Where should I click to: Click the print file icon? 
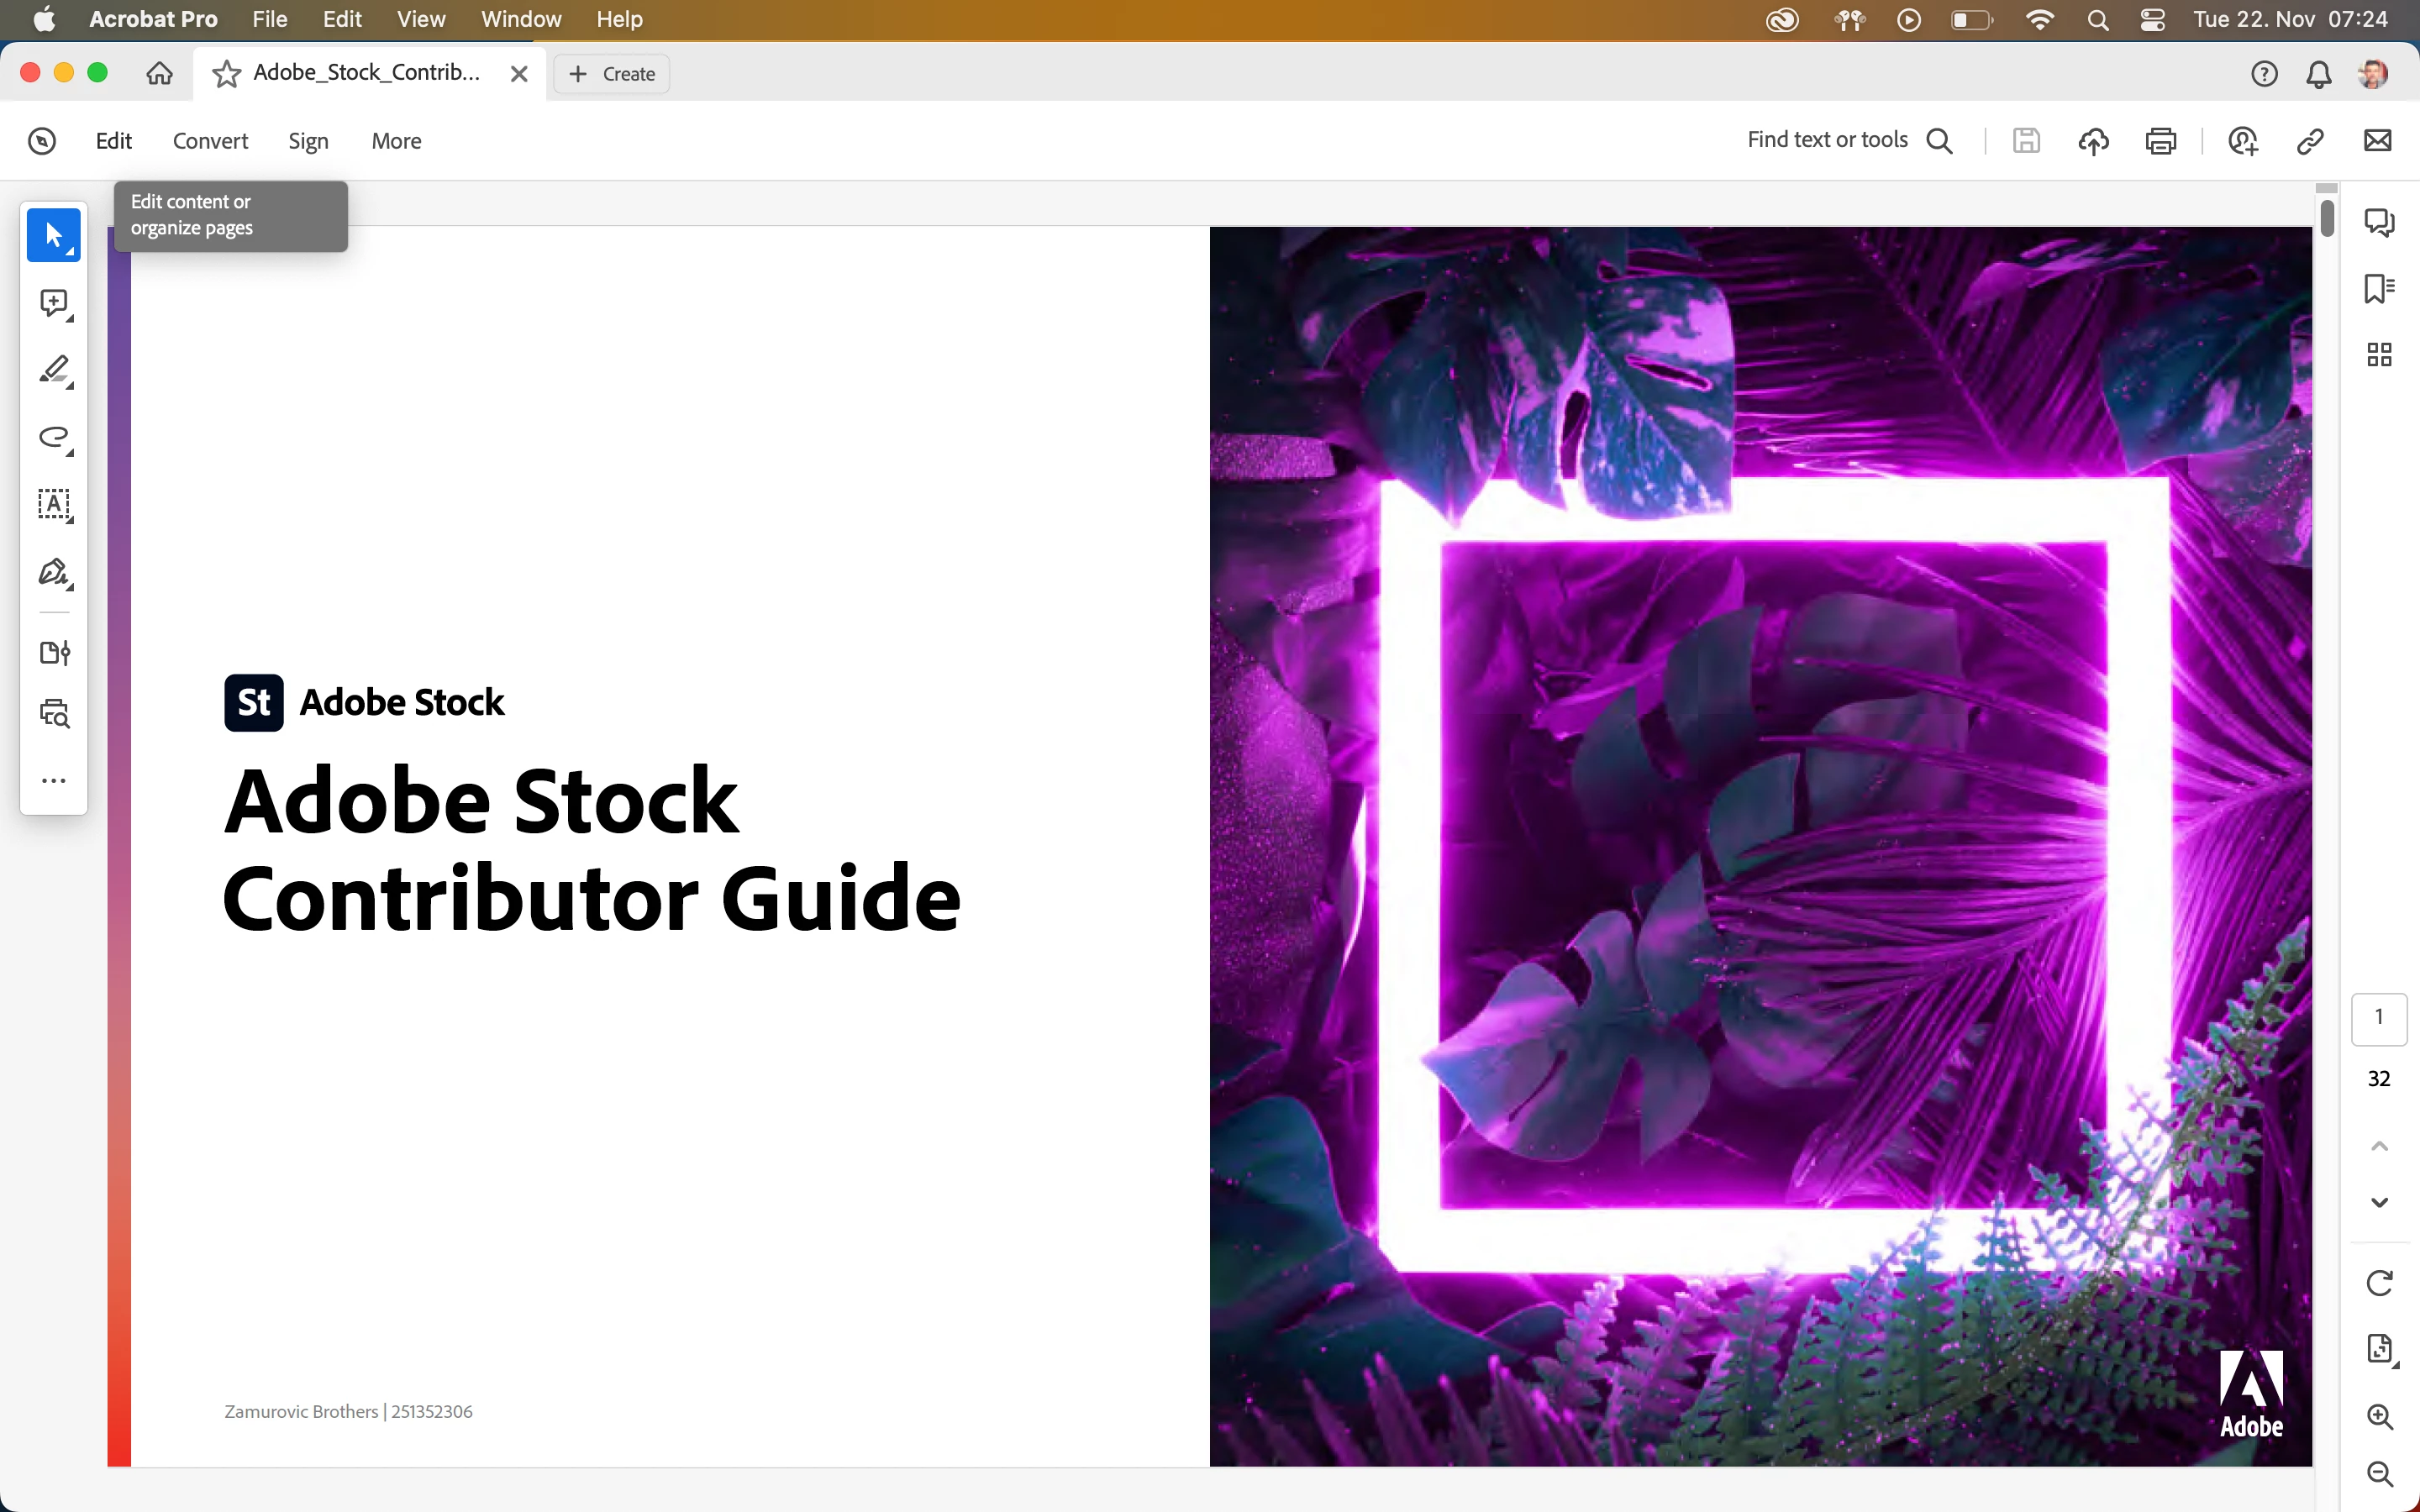2160,141
